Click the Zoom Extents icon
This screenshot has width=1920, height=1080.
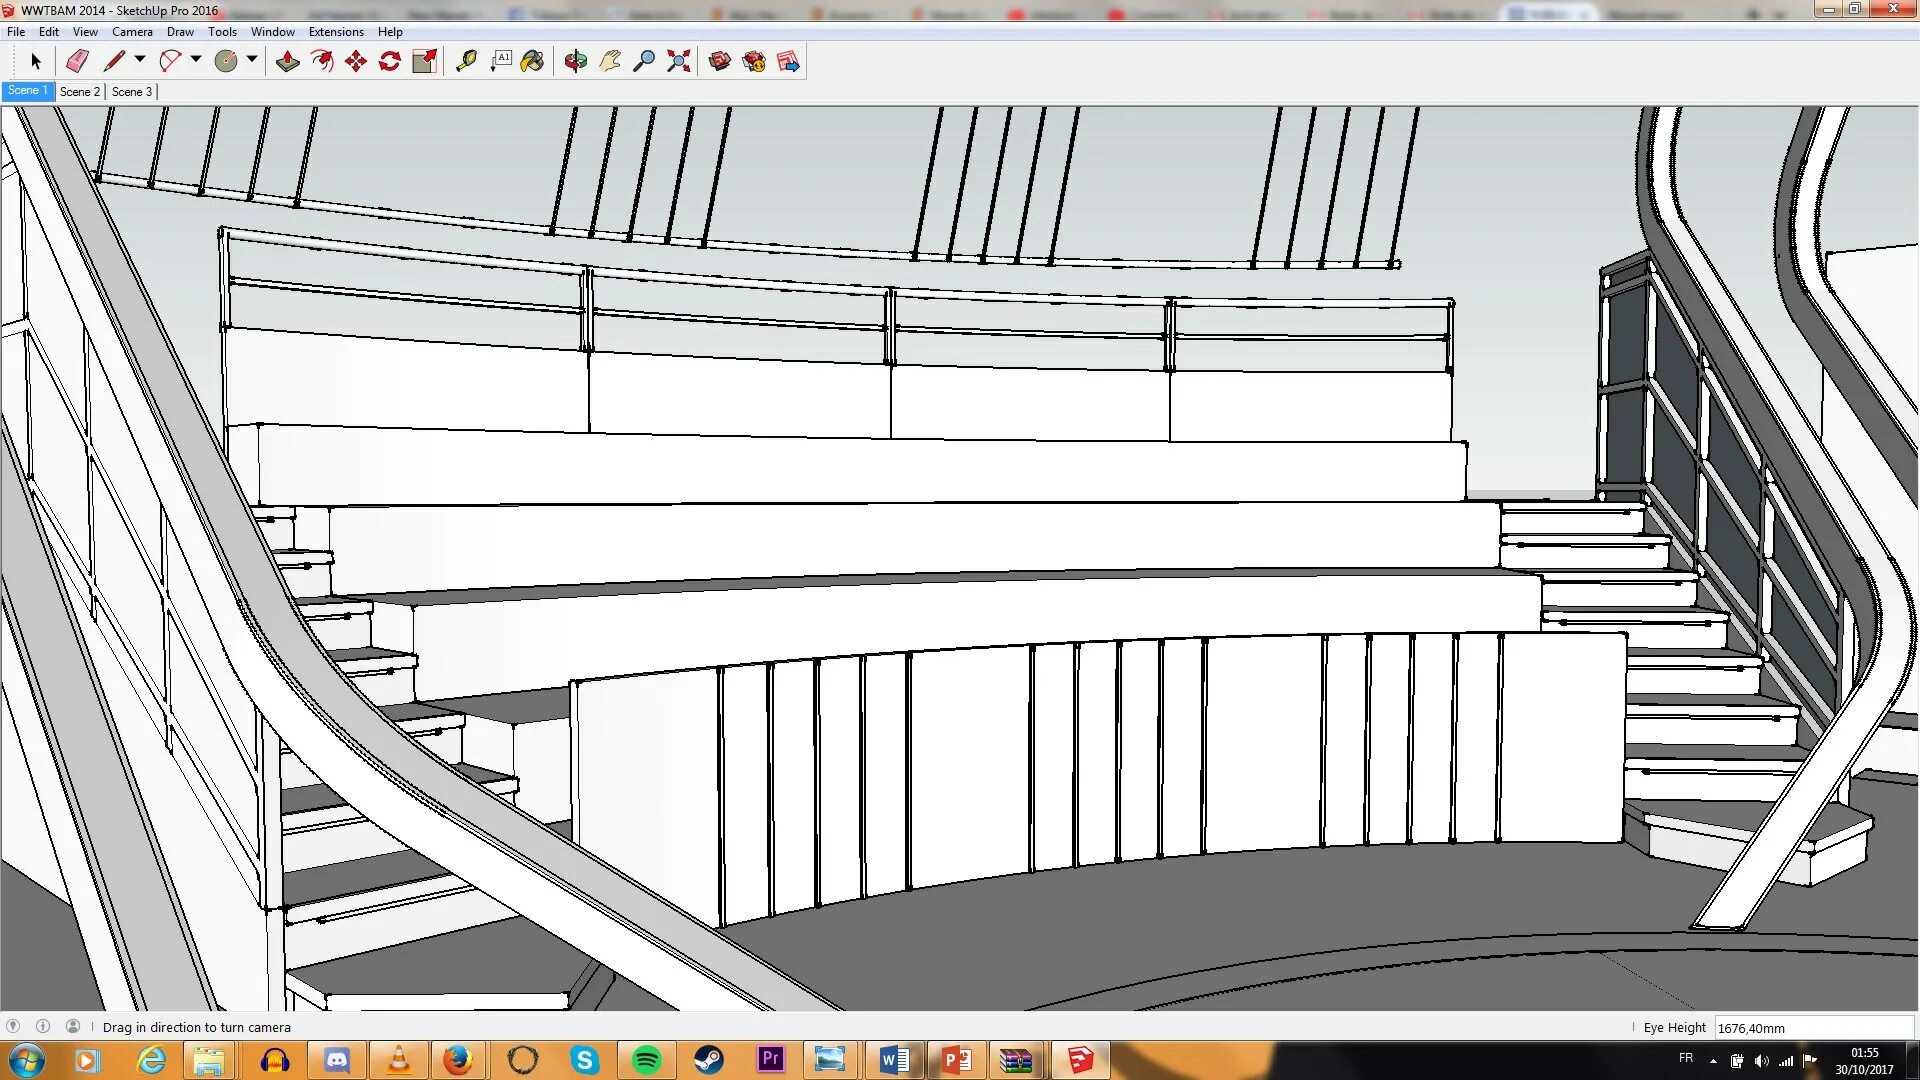click(x=679, y=61)
